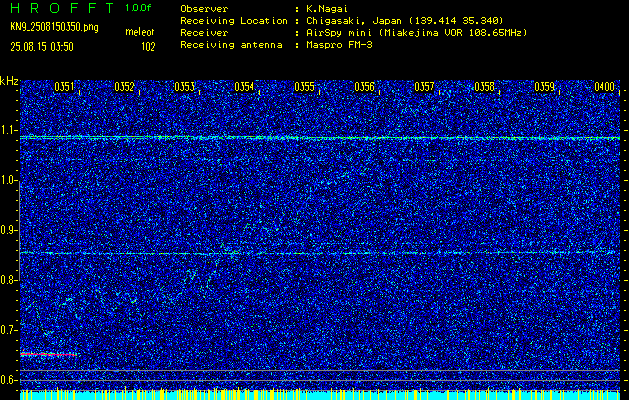
Task: Click the version label 1.00f
Action: coord(138,8)
